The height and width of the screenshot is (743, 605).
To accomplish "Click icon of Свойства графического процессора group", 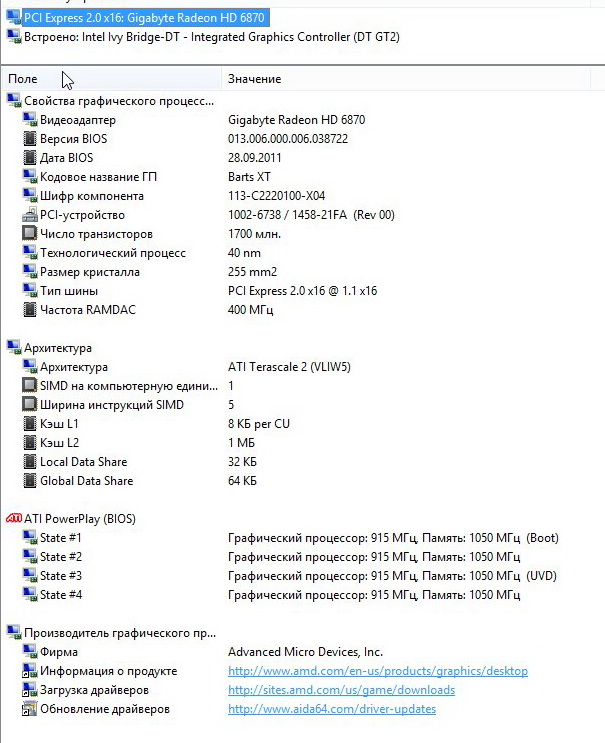I will tap(14, 100).
